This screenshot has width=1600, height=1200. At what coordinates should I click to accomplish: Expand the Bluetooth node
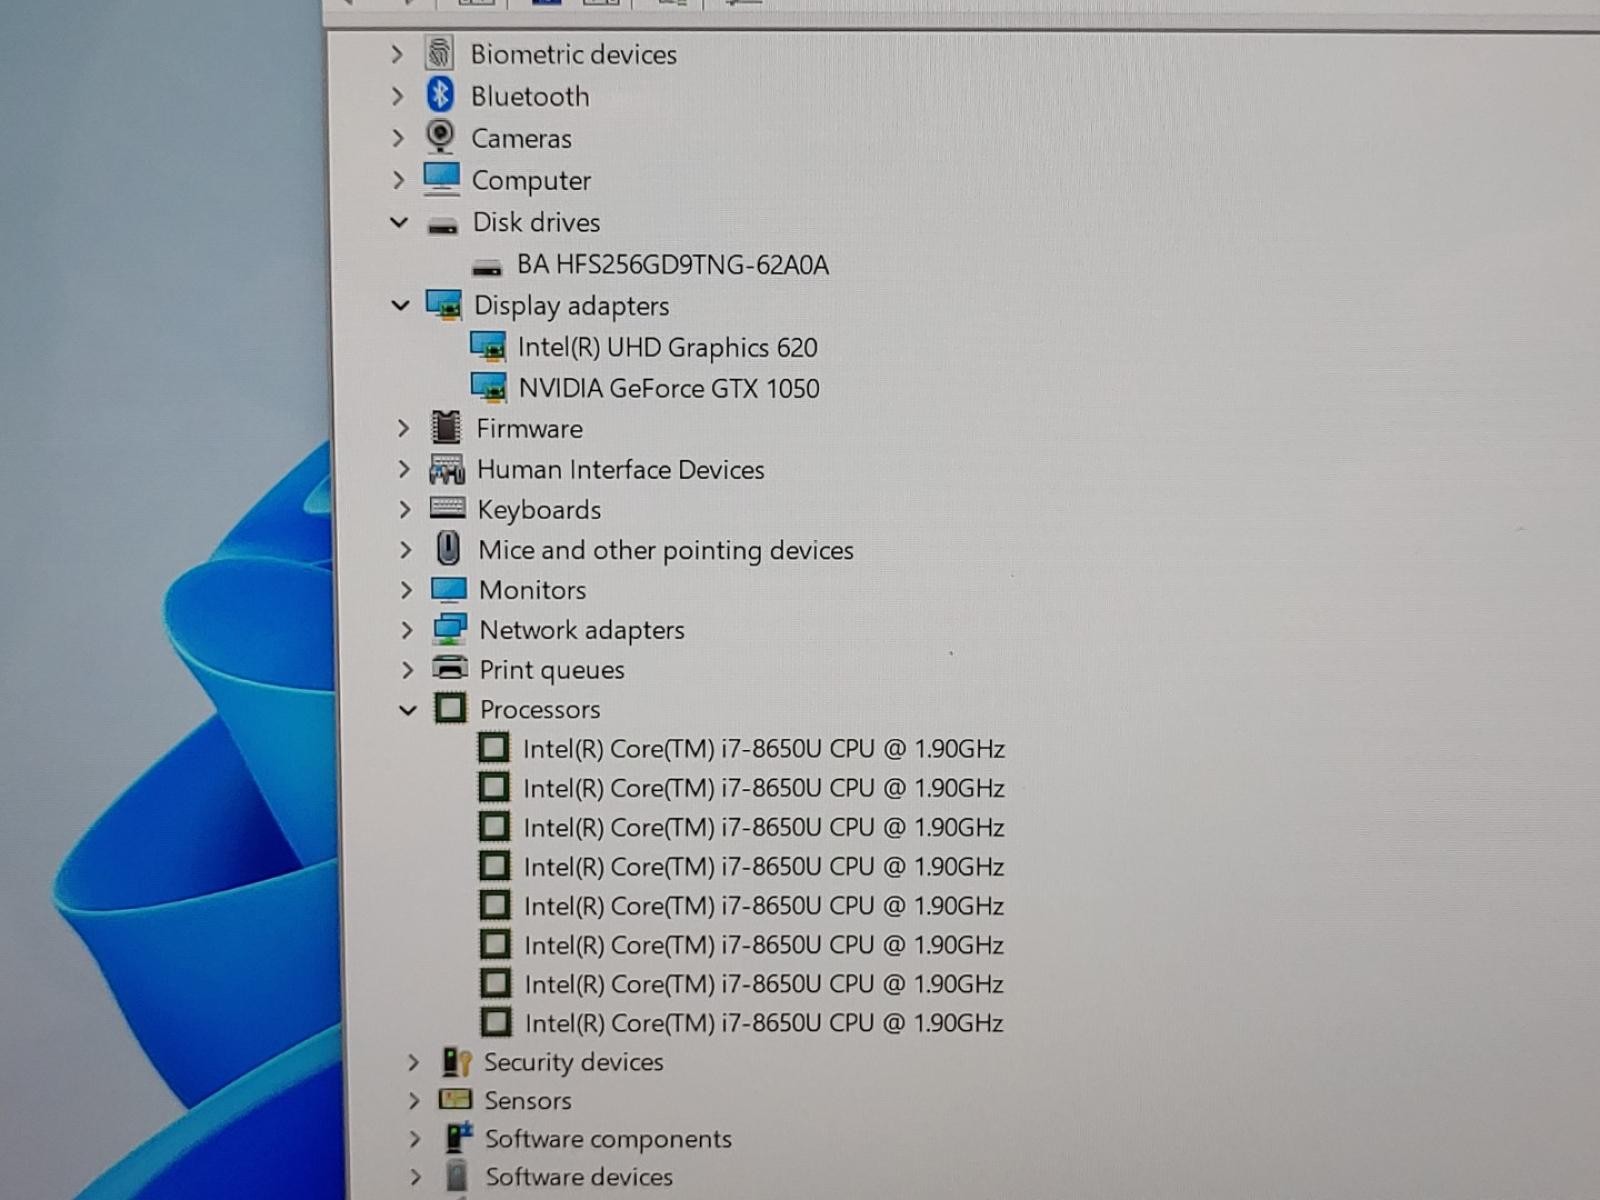pos(397,96)
